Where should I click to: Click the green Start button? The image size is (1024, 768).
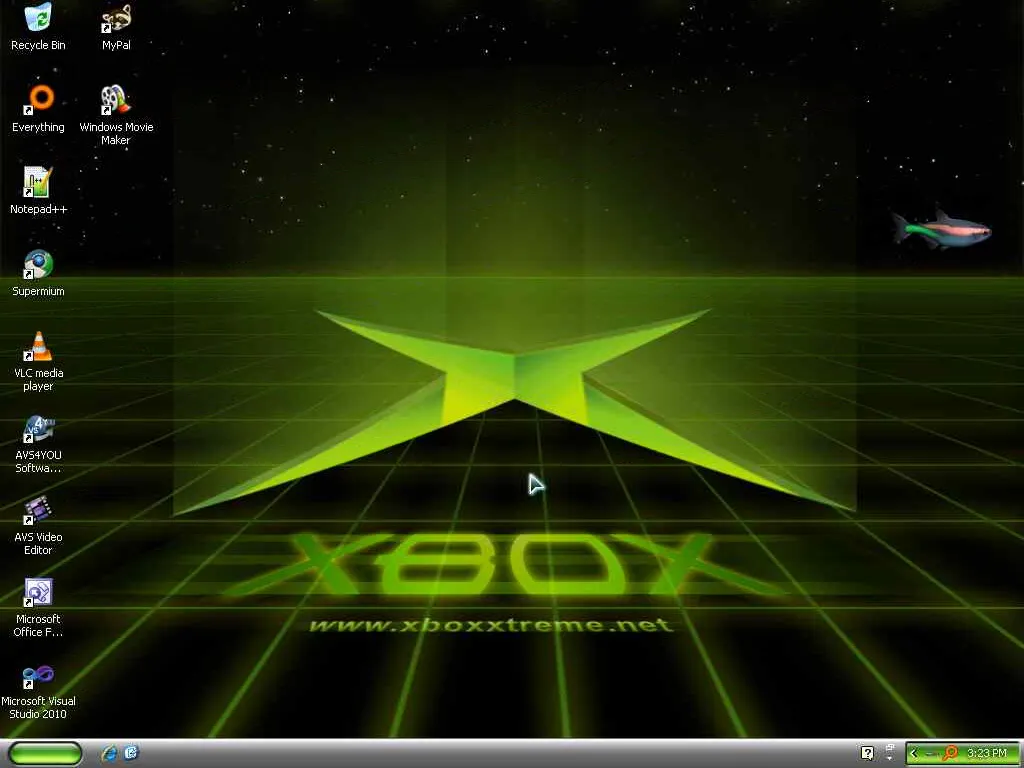[x=45, y=753]
